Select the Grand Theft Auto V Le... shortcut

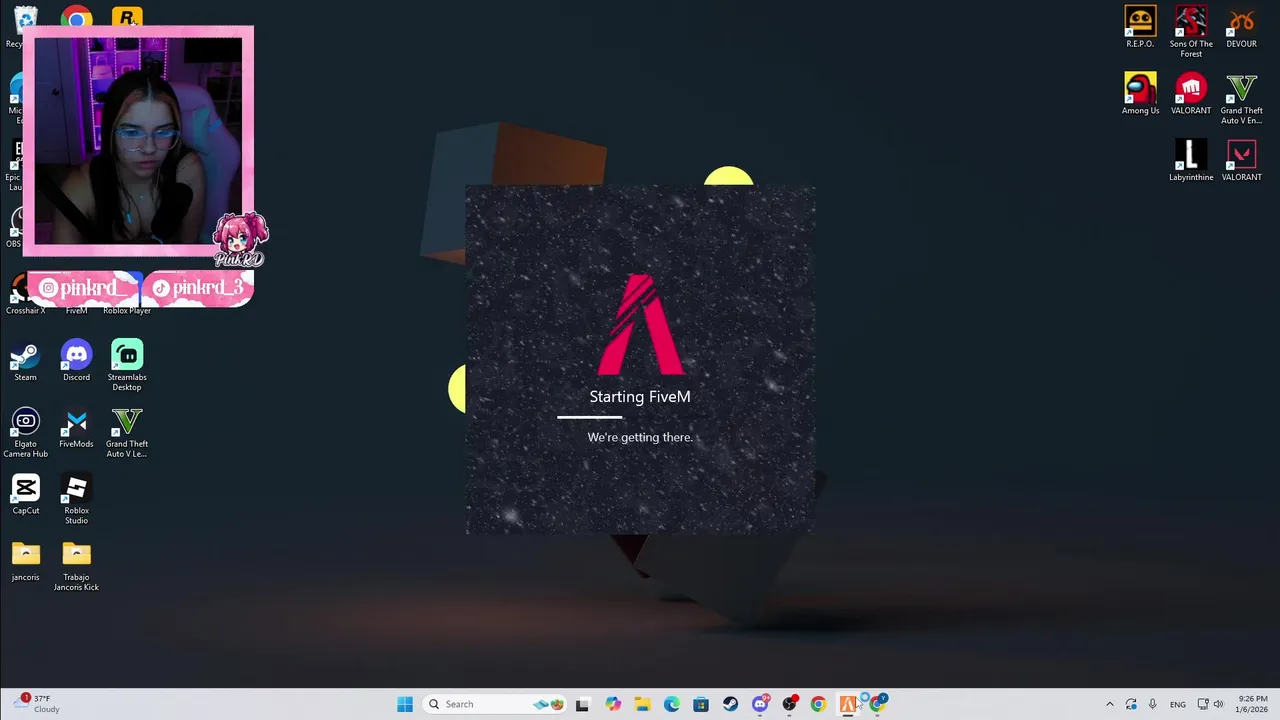click(x=127, y=433)
